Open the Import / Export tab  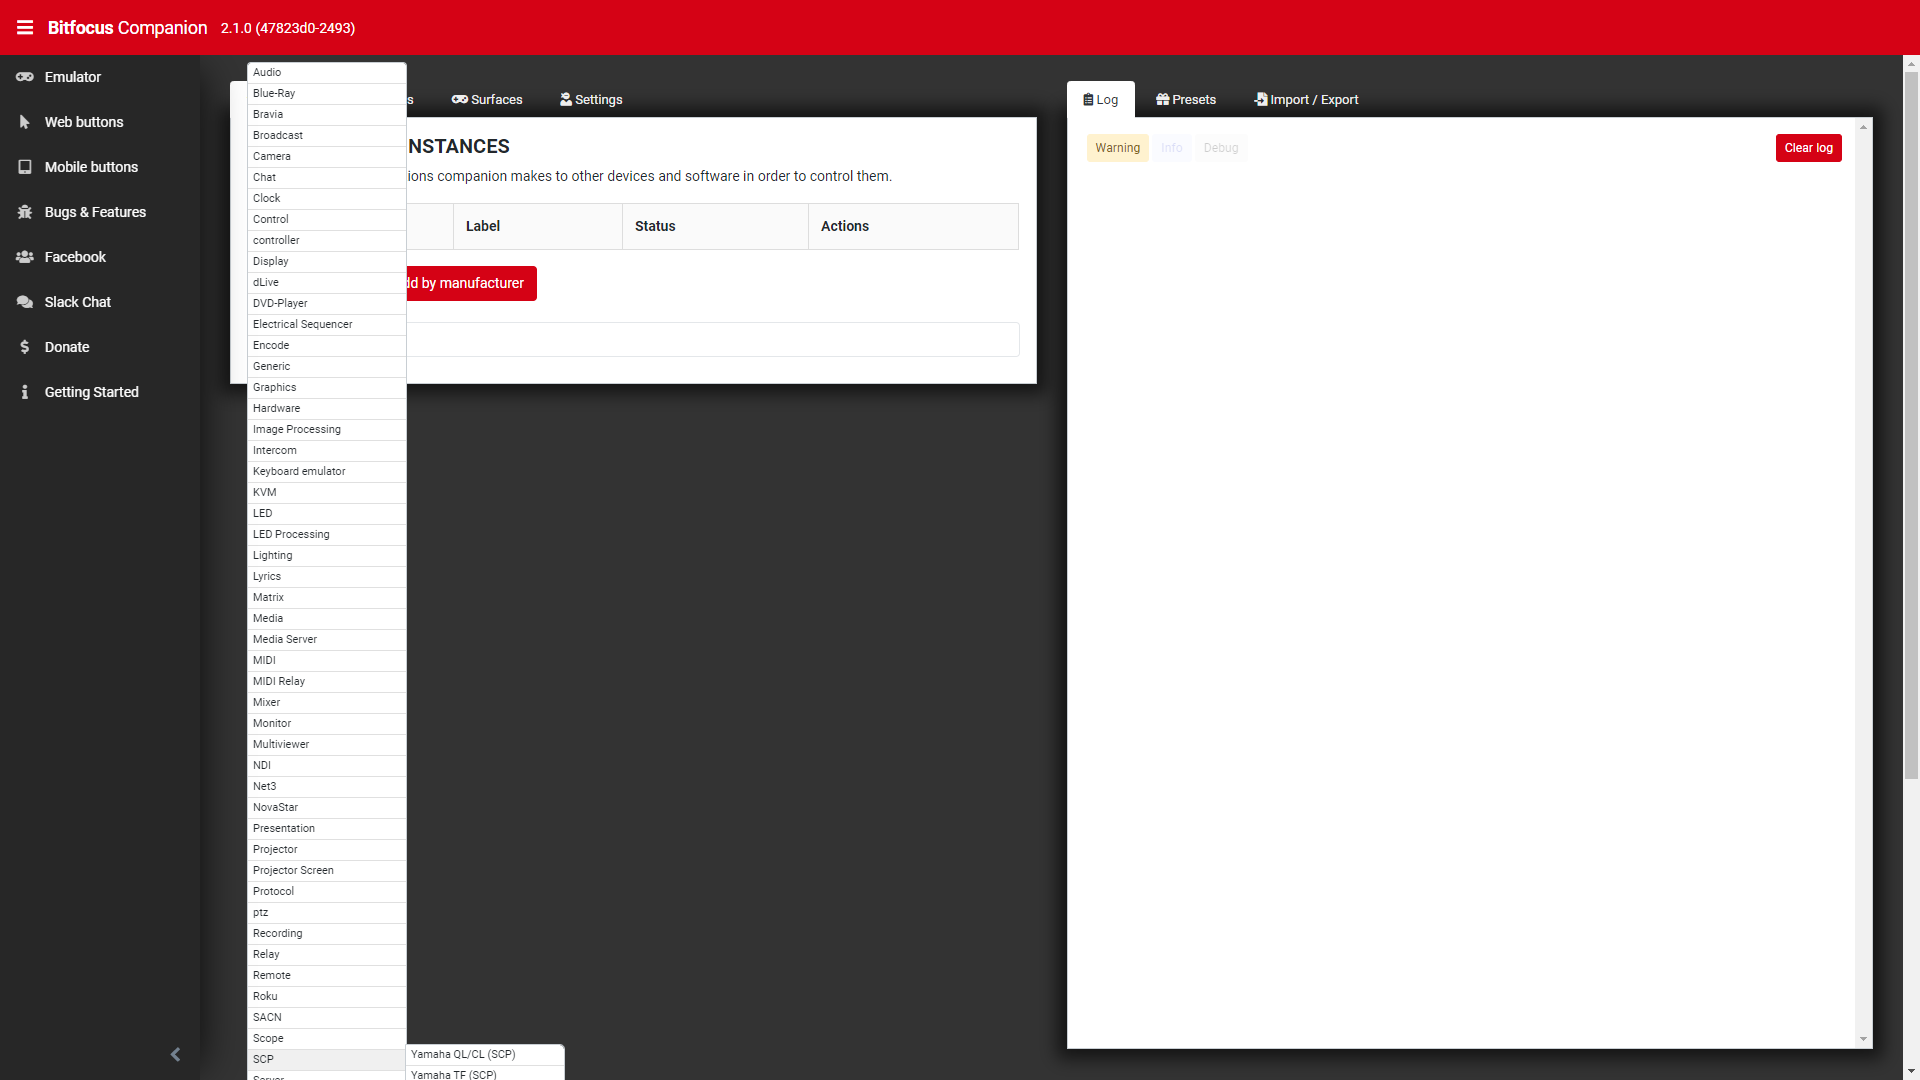1306,99
